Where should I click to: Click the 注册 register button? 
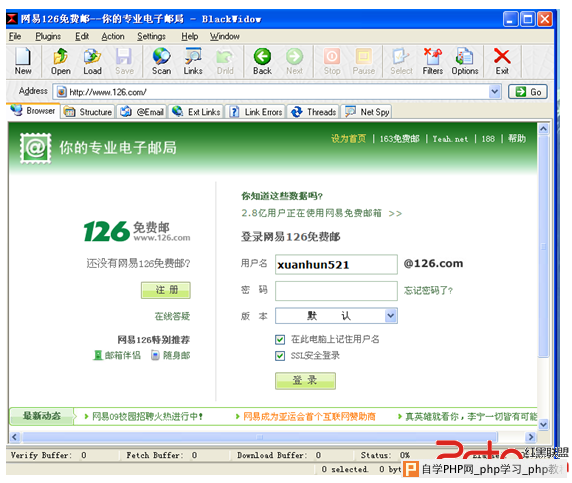click(166, 290)
